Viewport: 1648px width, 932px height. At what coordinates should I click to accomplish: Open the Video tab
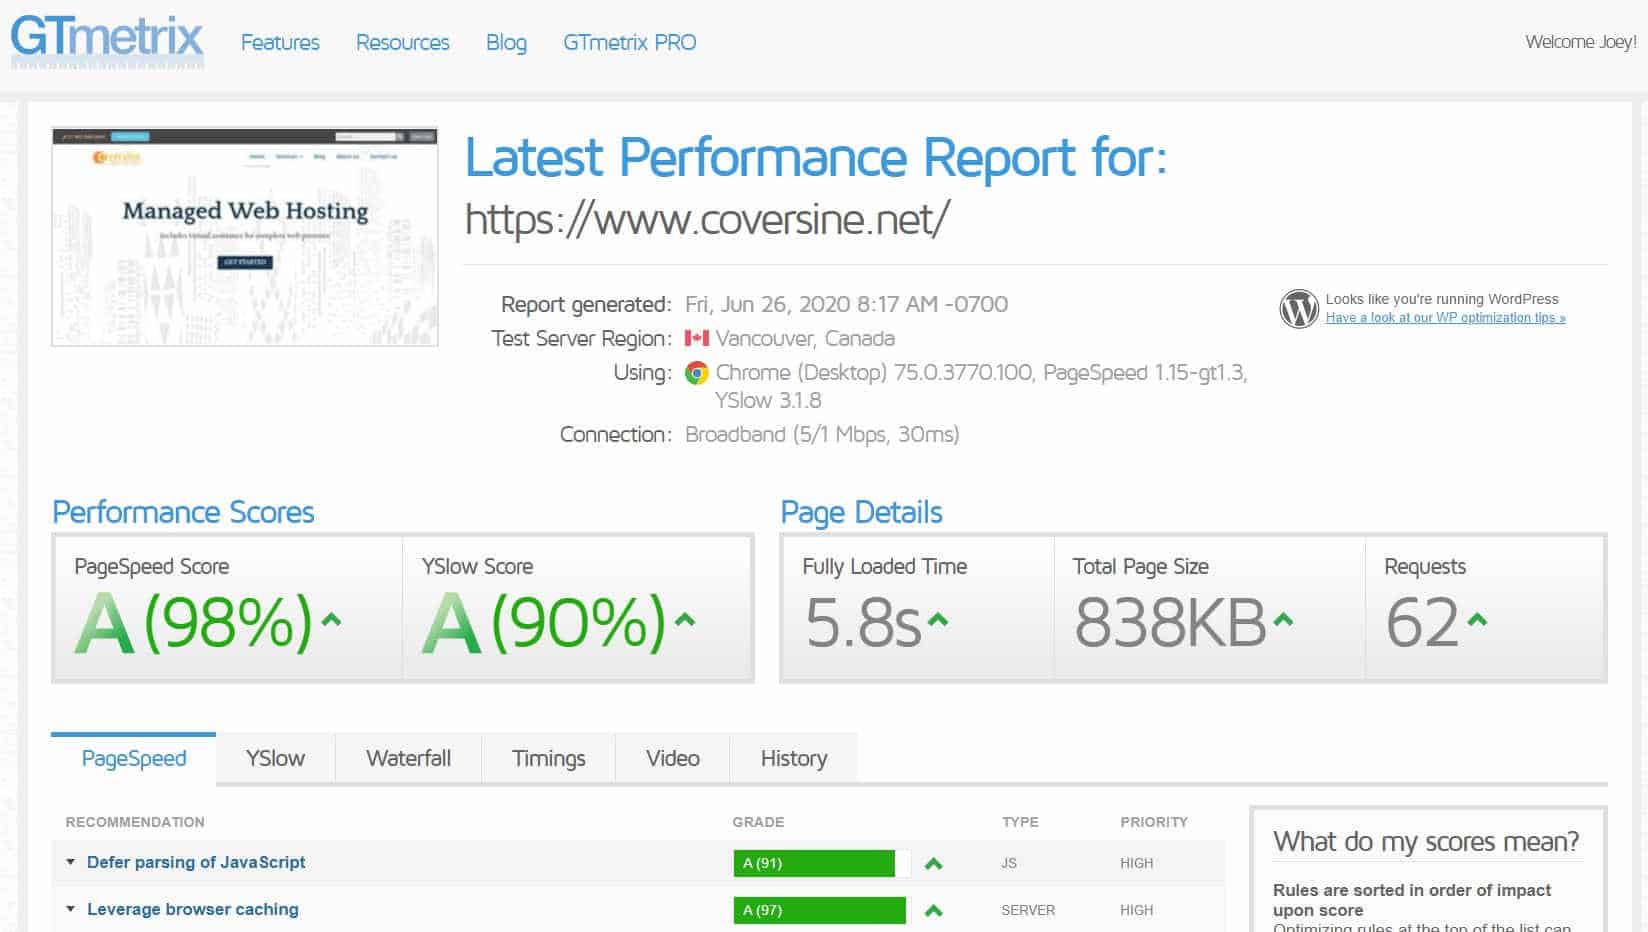point(673,758)
